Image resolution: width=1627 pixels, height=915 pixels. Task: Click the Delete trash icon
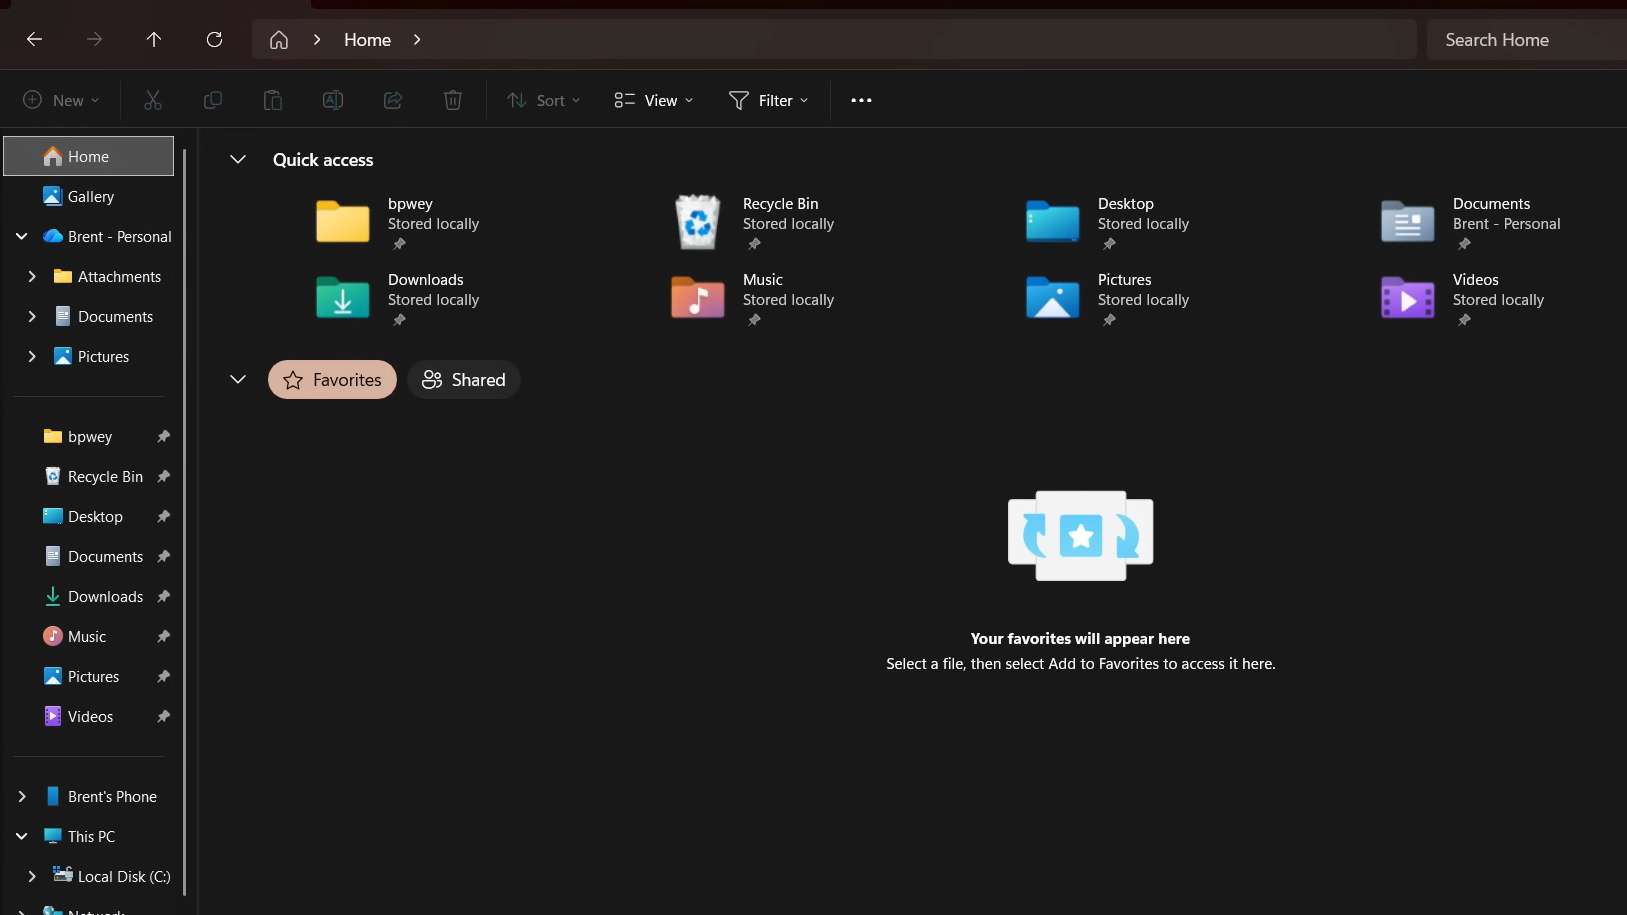pos(453,100)
